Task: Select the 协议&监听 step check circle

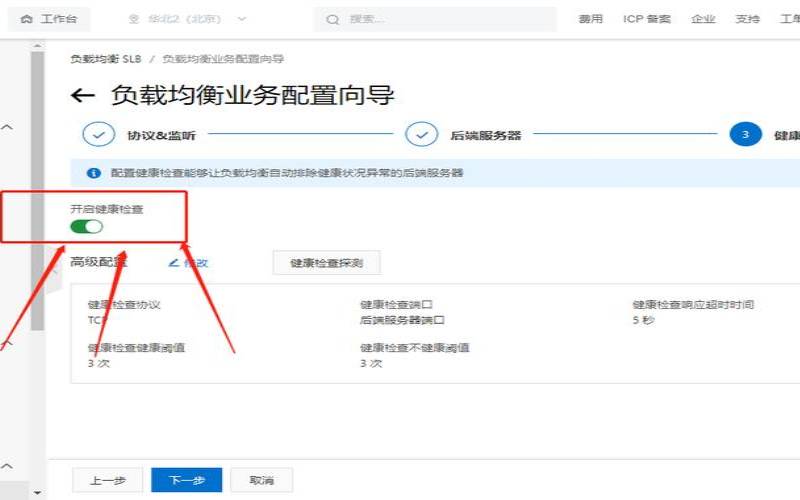Action: pos(98,135)
